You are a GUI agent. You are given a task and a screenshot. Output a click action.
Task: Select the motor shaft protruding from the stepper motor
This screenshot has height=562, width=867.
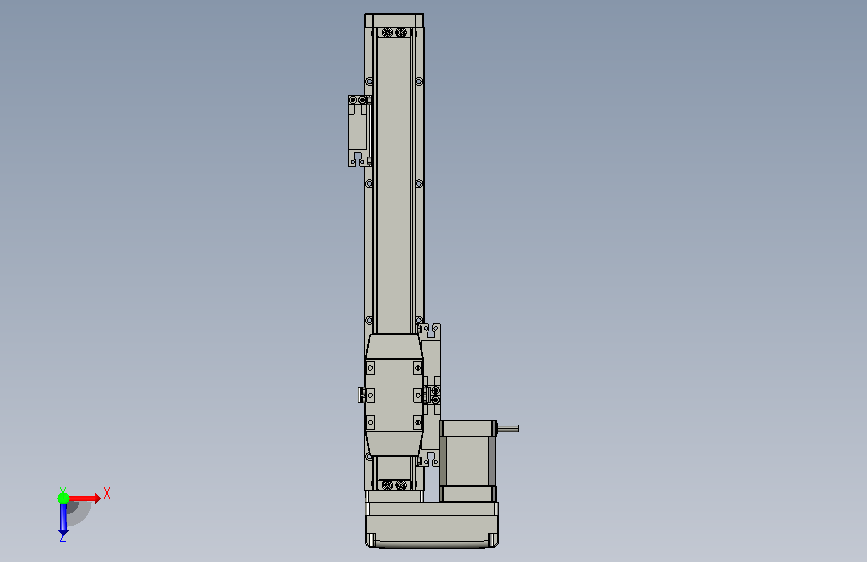[508, 428]
